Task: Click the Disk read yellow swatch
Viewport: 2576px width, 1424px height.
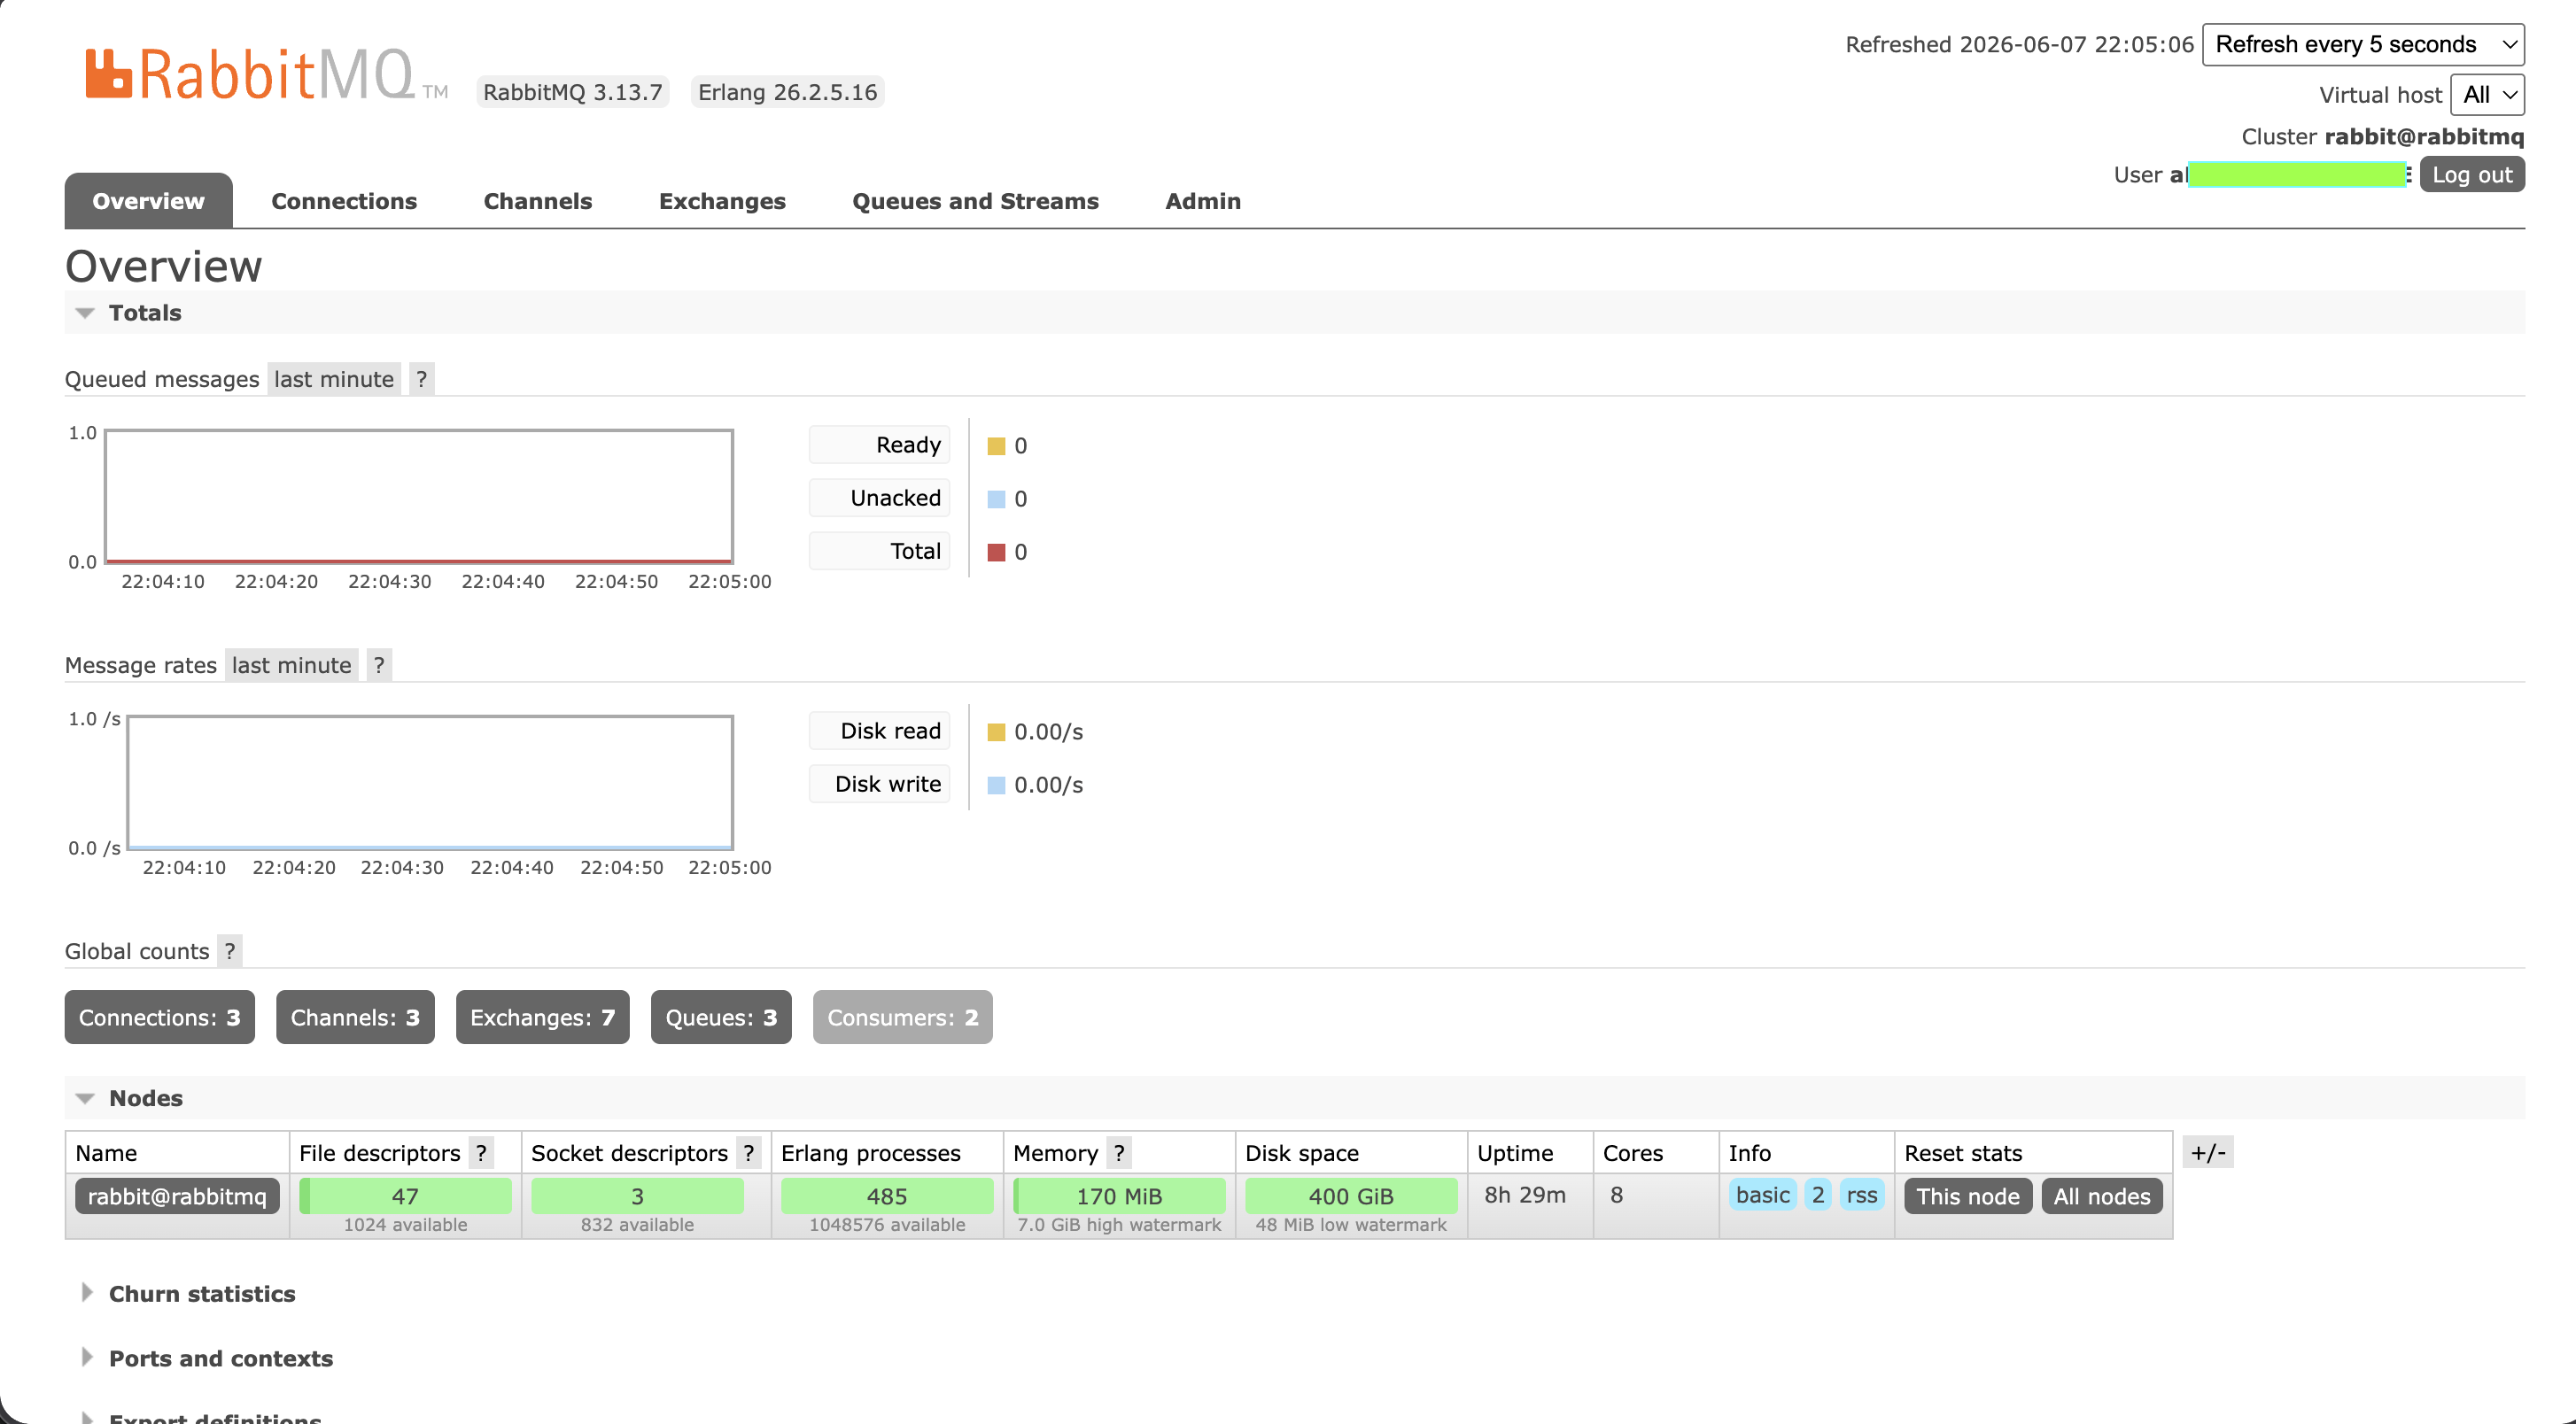Action: click(996, 732)
